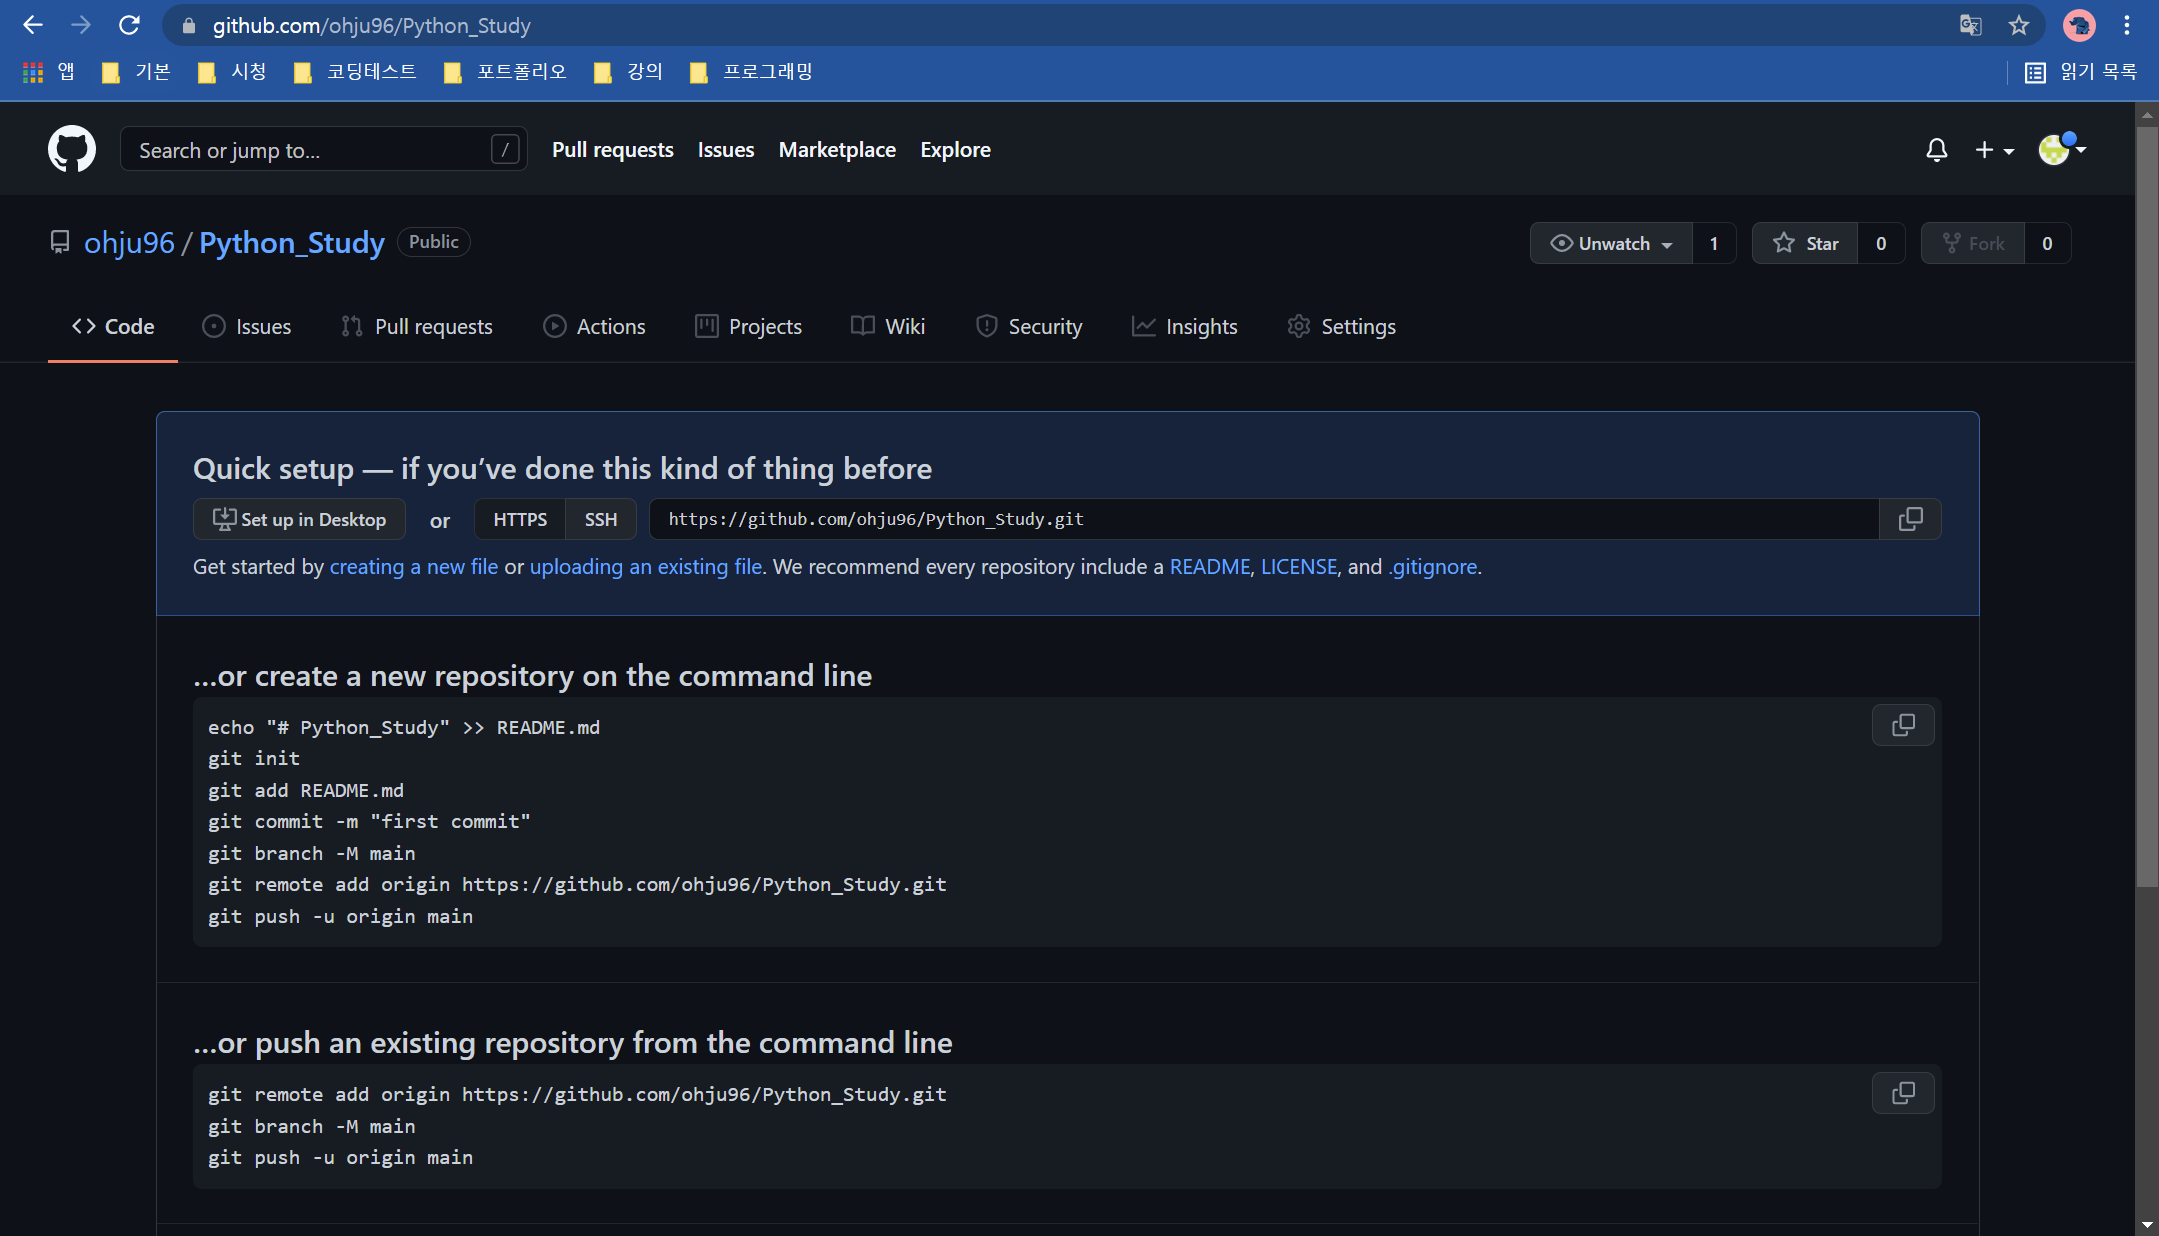This screenshot has width=2159, height=1236.
Task: Bookmark this page with the star icon
Action: tap(2018, 25)
